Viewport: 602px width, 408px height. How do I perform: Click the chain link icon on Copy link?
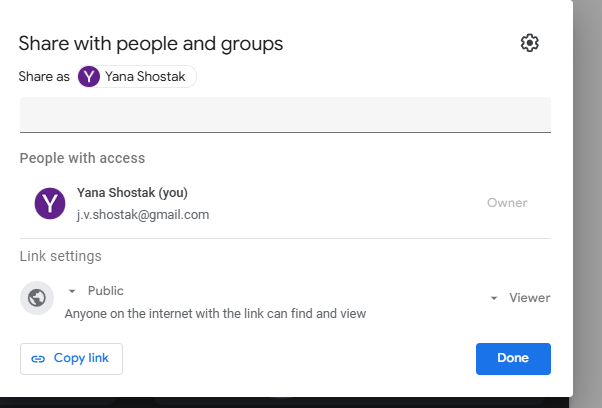39,358
